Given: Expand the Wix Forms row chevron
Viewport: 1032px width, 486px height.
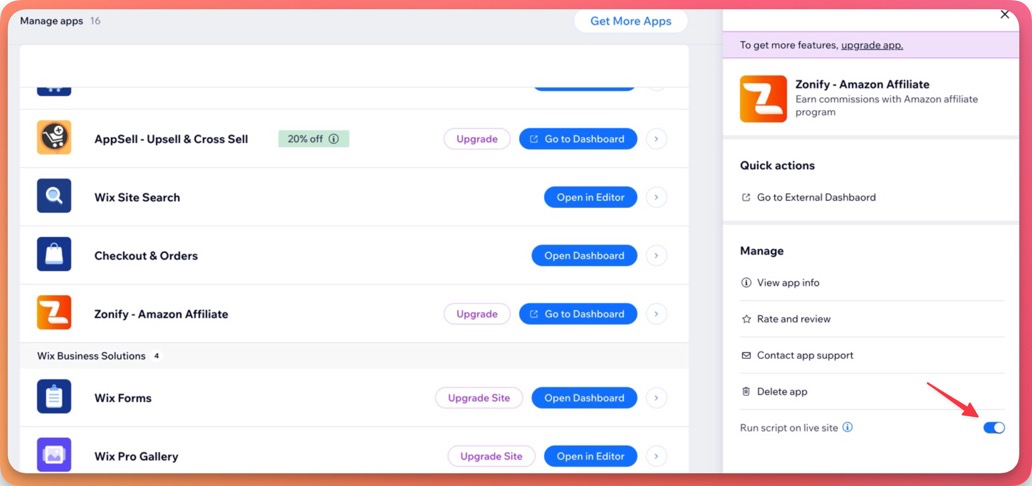Looking at the screenshot, I should tap(656, 398).
